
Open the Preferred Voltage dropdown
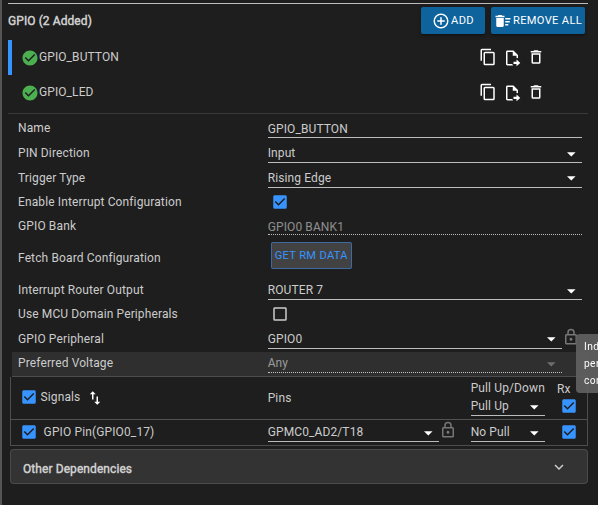[415, 363]
